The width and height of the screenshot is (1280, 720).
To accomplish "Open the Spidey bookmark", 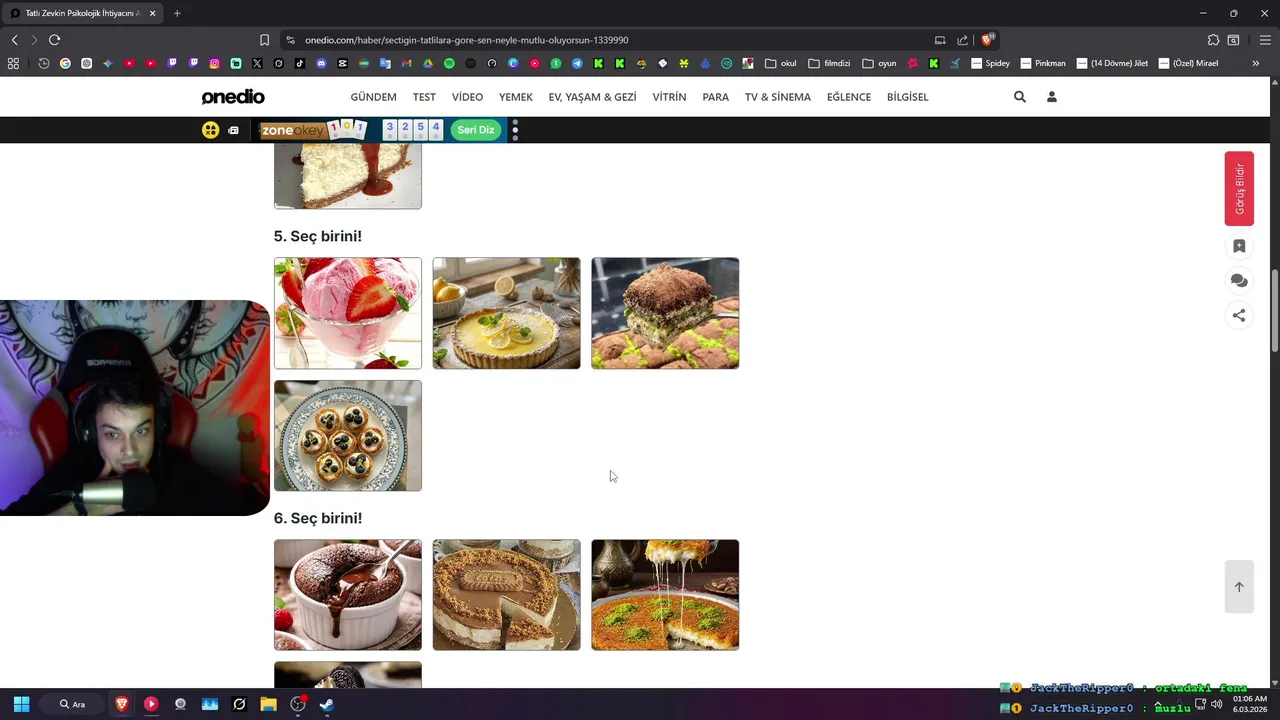I will (x=990, y=63).
